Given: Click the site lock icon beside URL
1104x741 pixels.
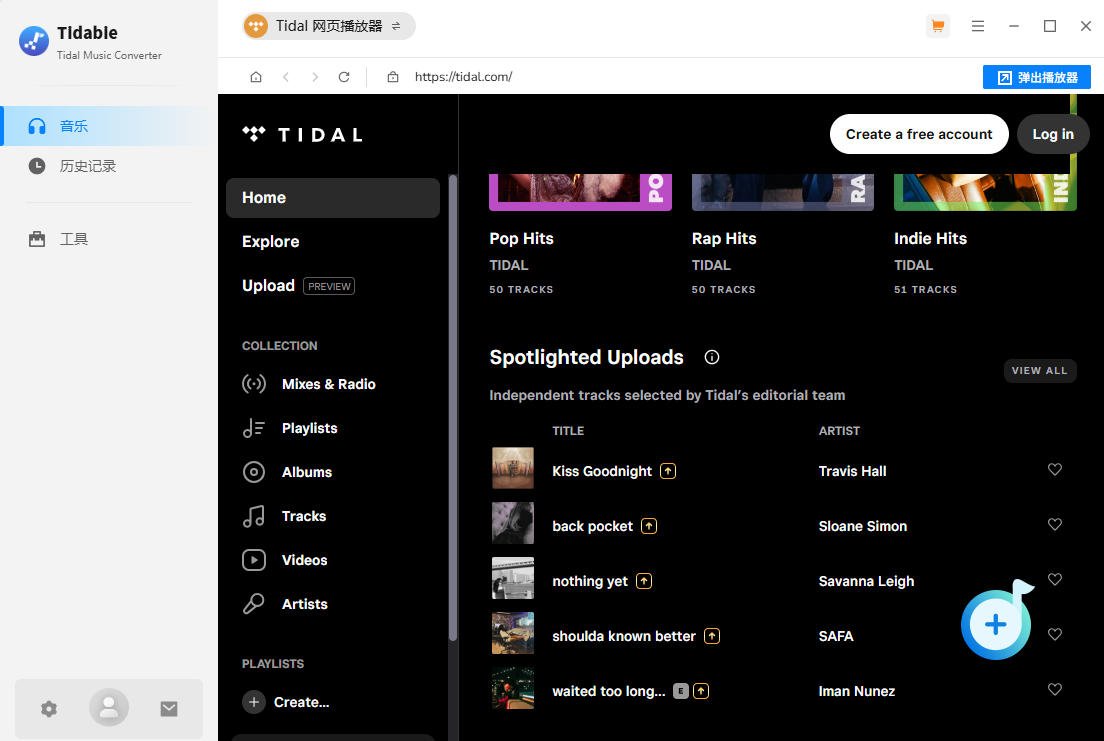Looking at the screenshot, I should coord(393,77).
